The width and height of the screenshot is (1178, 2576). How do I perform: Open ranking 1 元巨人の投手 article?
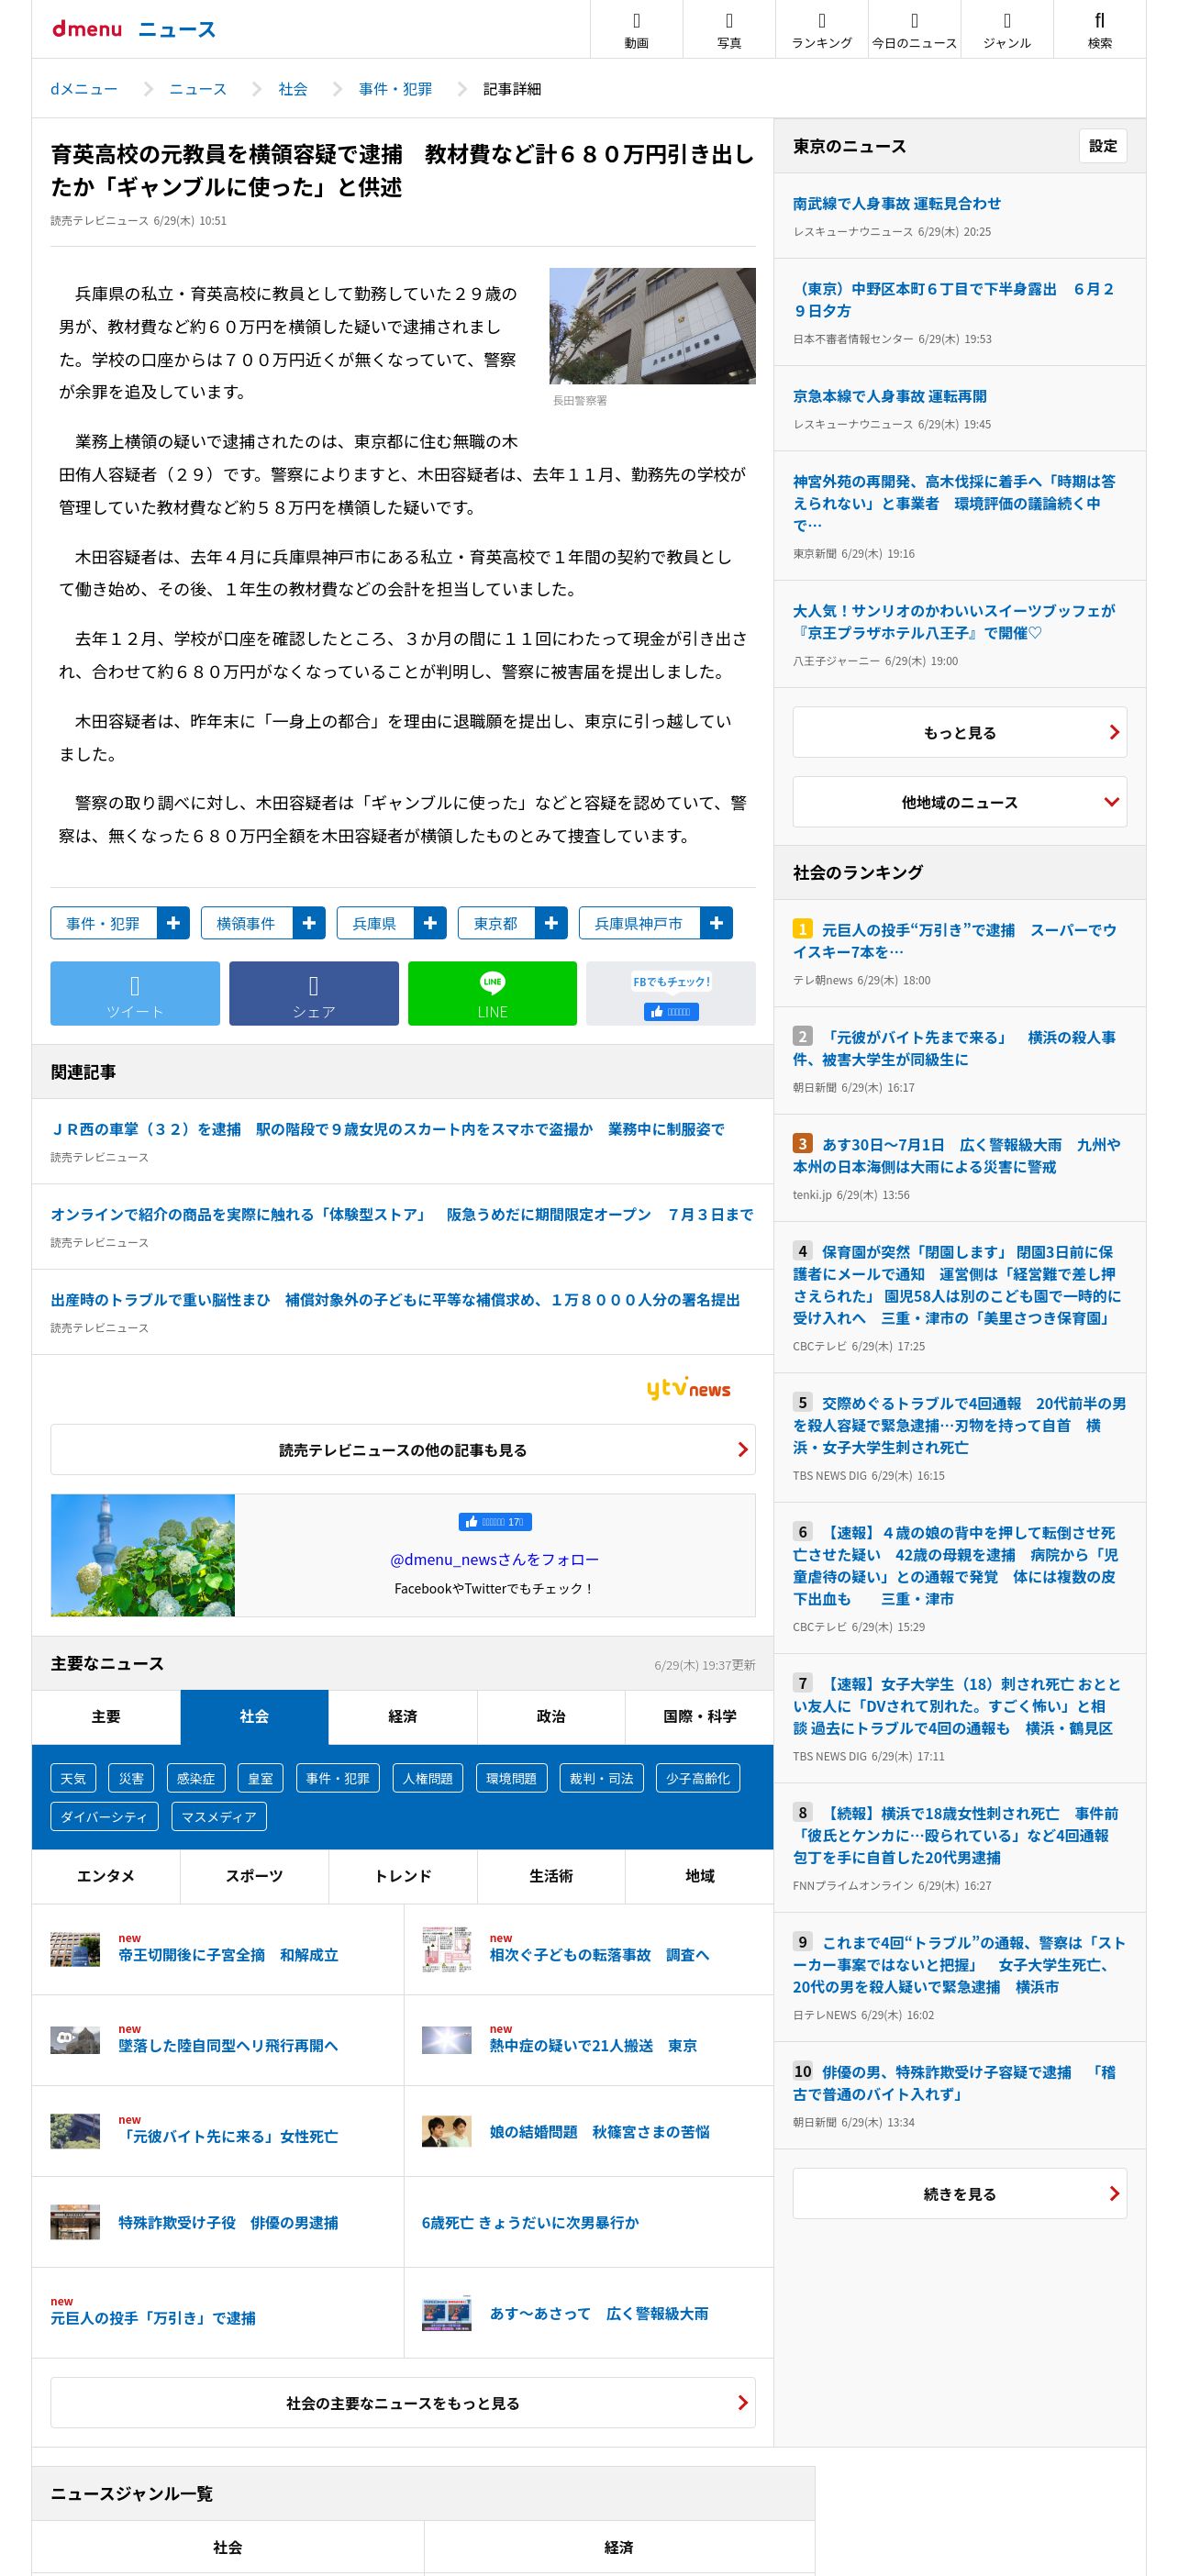(960, 941)
